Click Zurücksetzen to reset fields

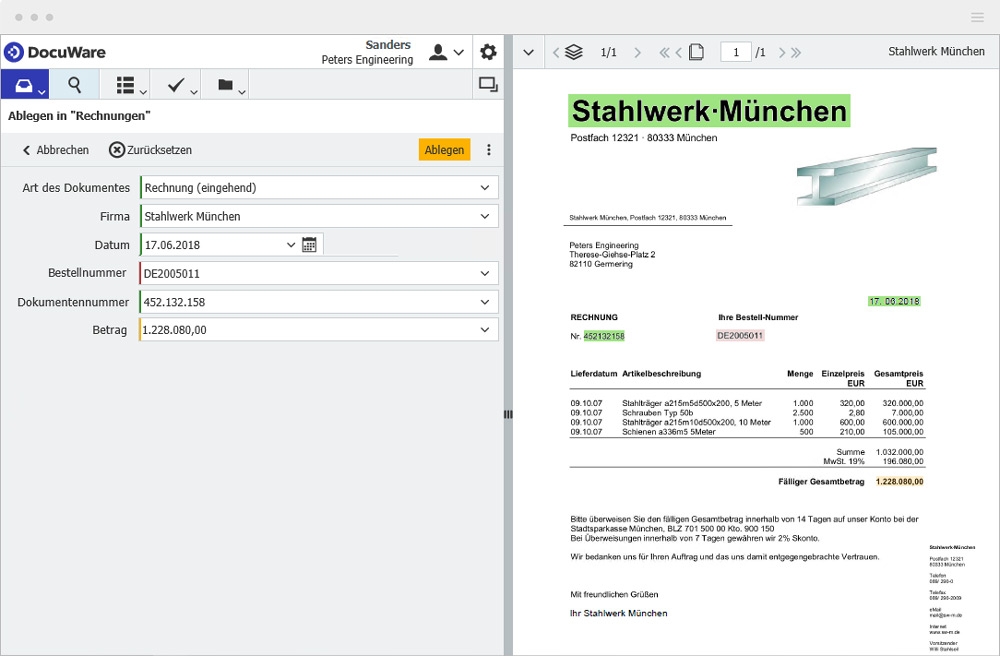tap(150, 150)
